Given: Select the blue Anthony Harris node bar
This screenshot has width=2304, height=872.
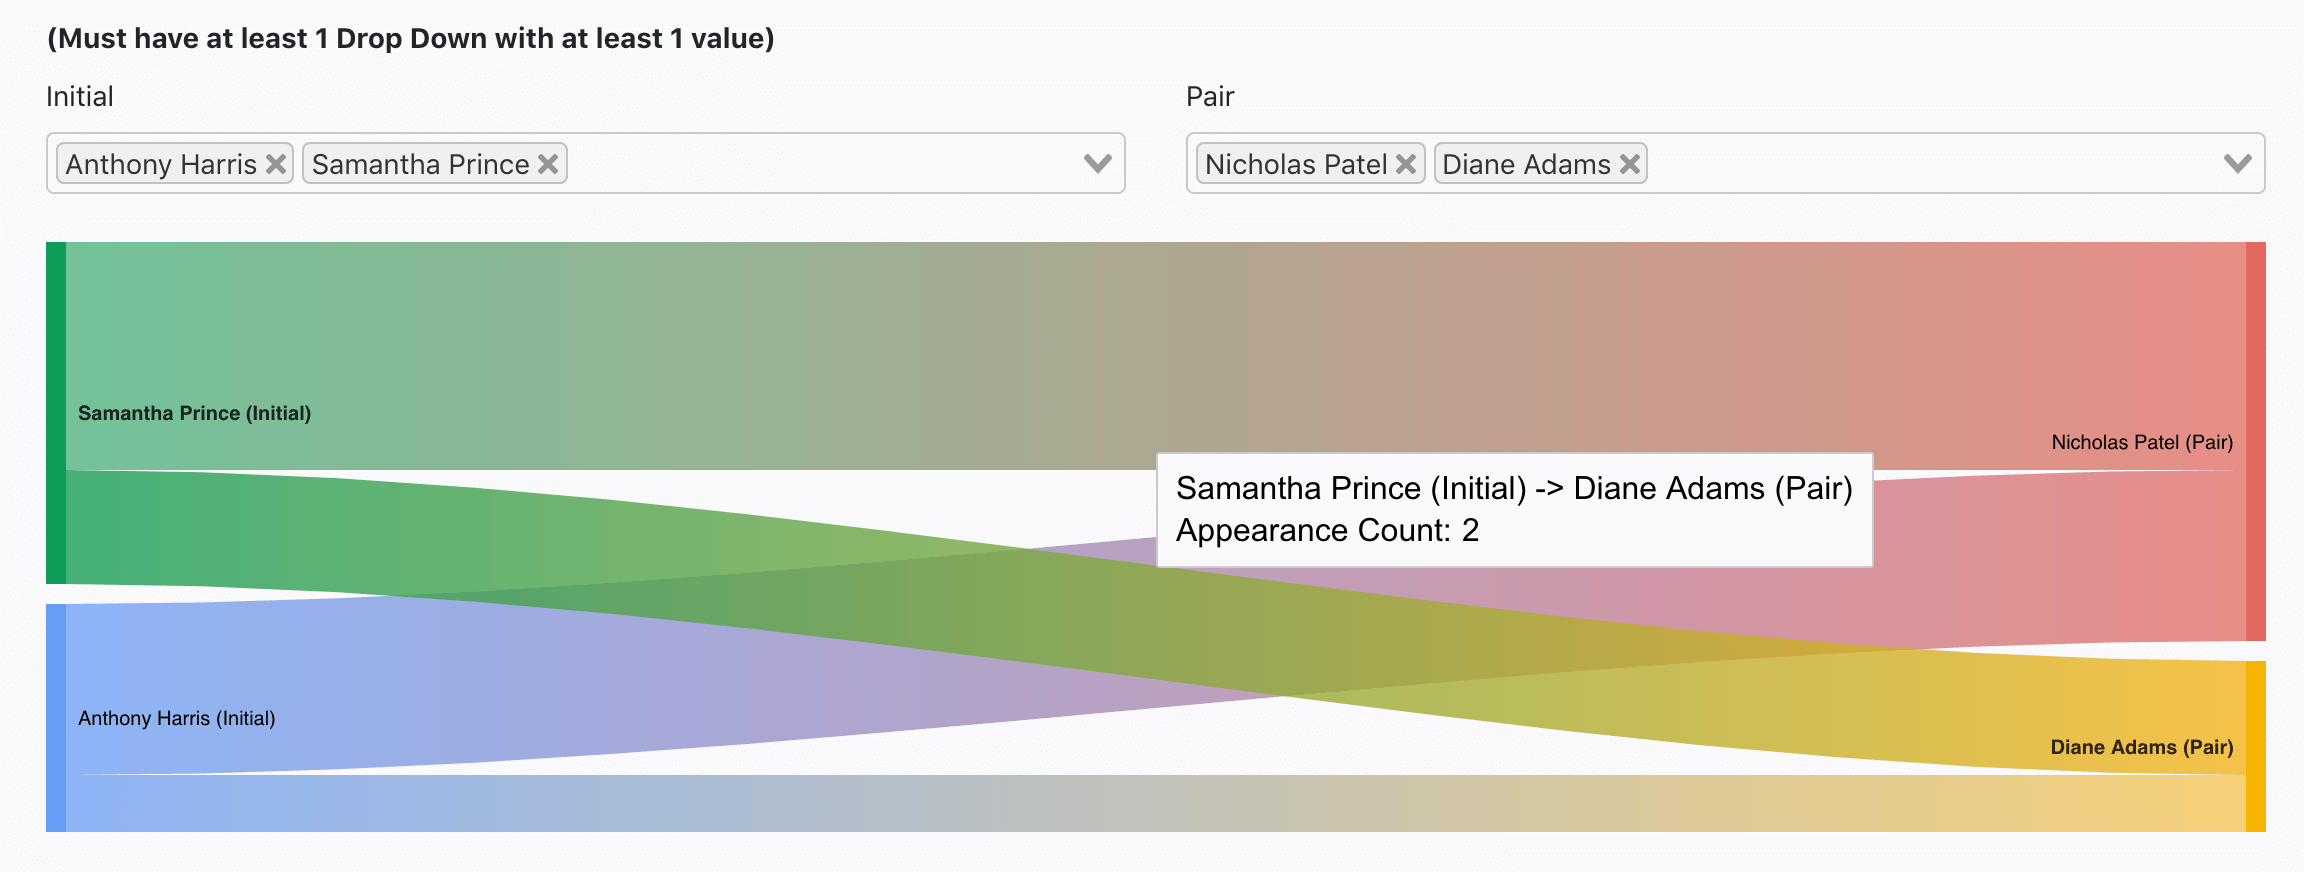Looking at the screenshot, I should click(56, 718).
